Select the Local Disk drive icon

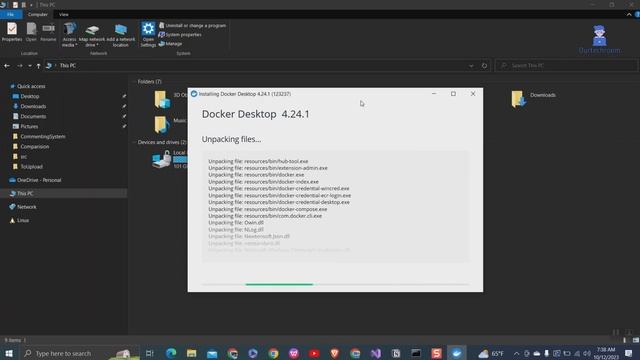tap(162, 159)
